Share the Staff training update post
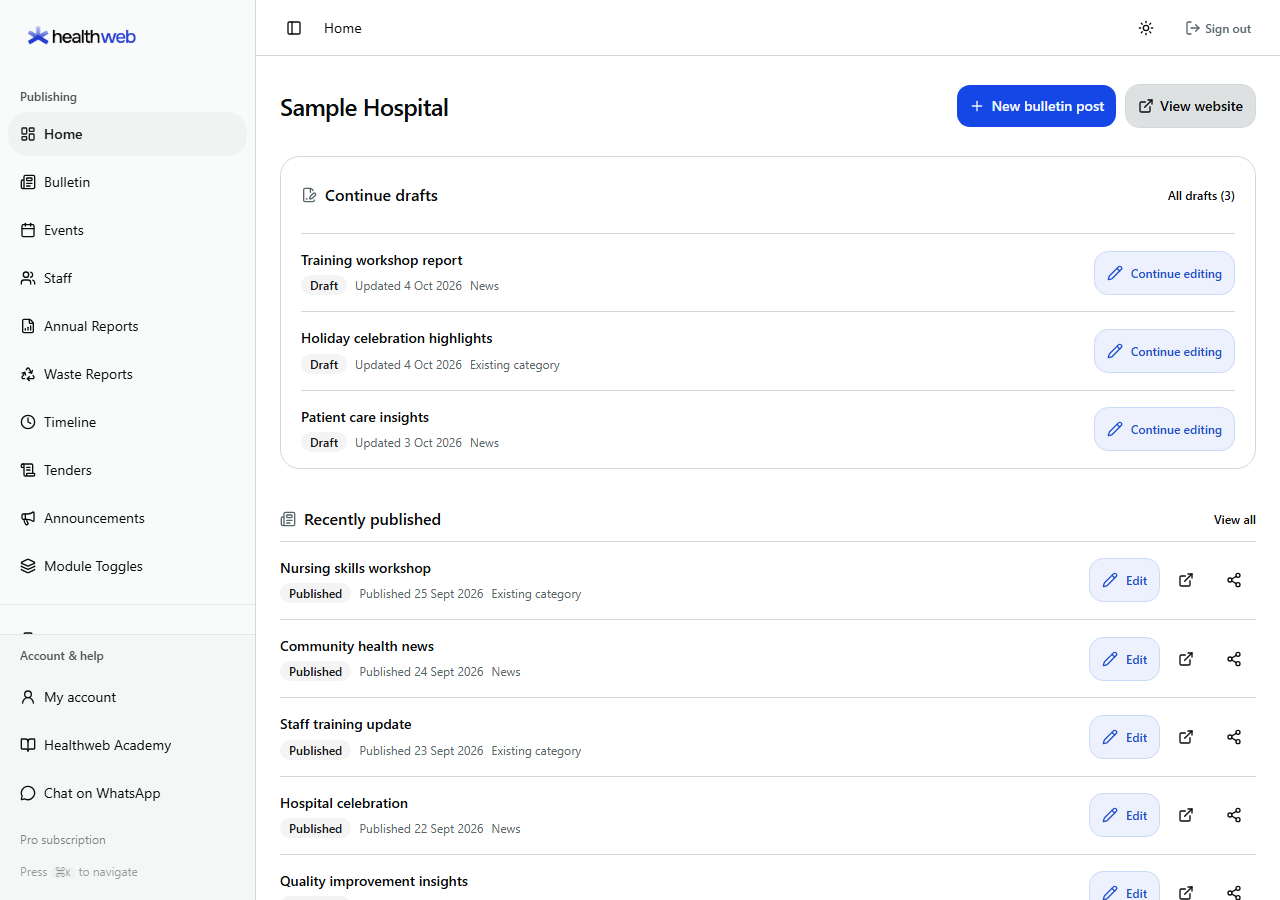Viewport: 1280px width, 900px height. (x=1234, y=737)
